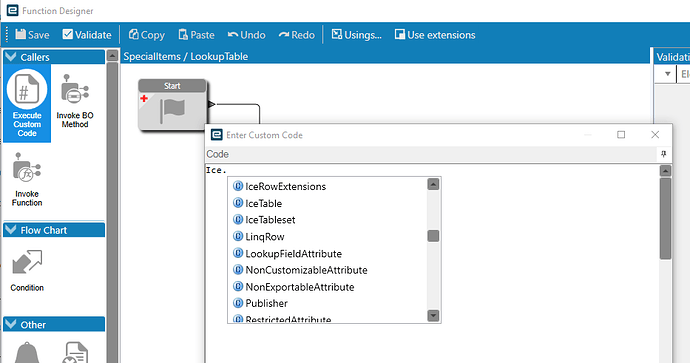The width and height of the screenshot is (690, 363).
Task: Click the Start node output arrow connector
Action: pos(212,104)
